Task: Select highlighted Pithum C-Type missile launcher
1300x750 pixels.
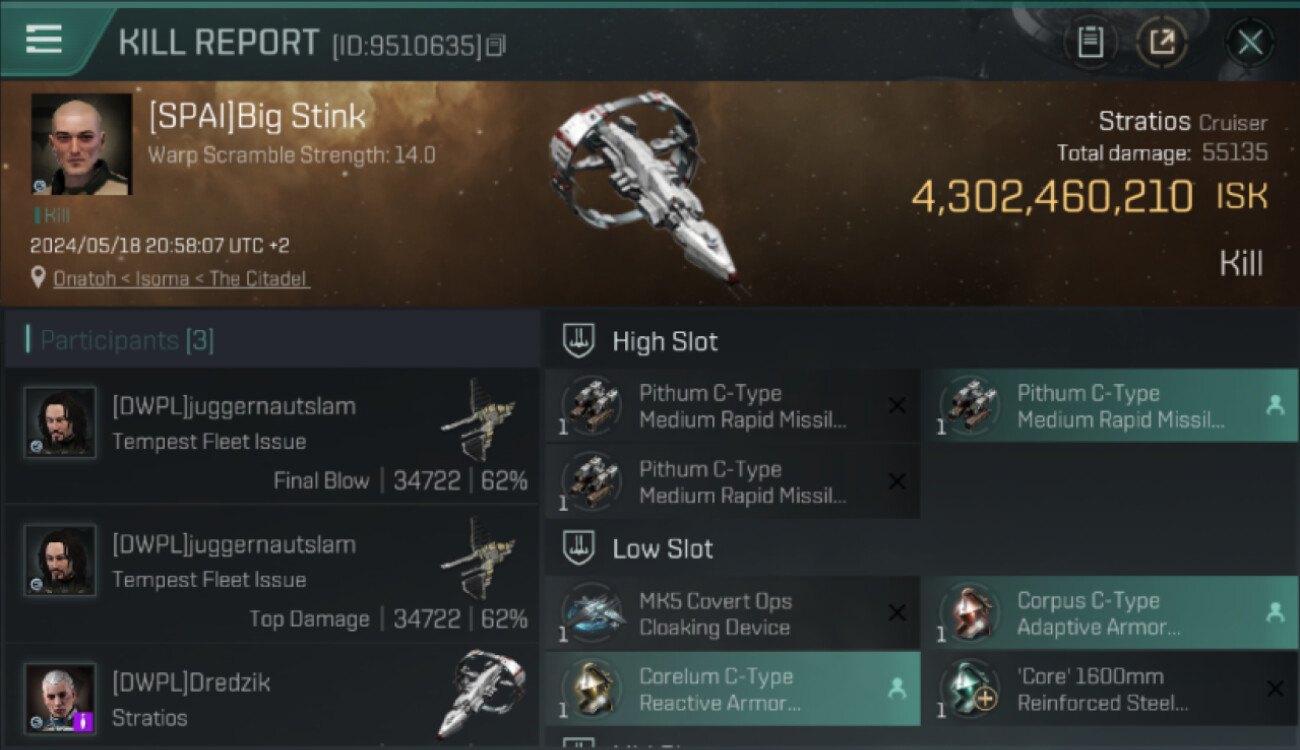Action: click(1109, 406)
